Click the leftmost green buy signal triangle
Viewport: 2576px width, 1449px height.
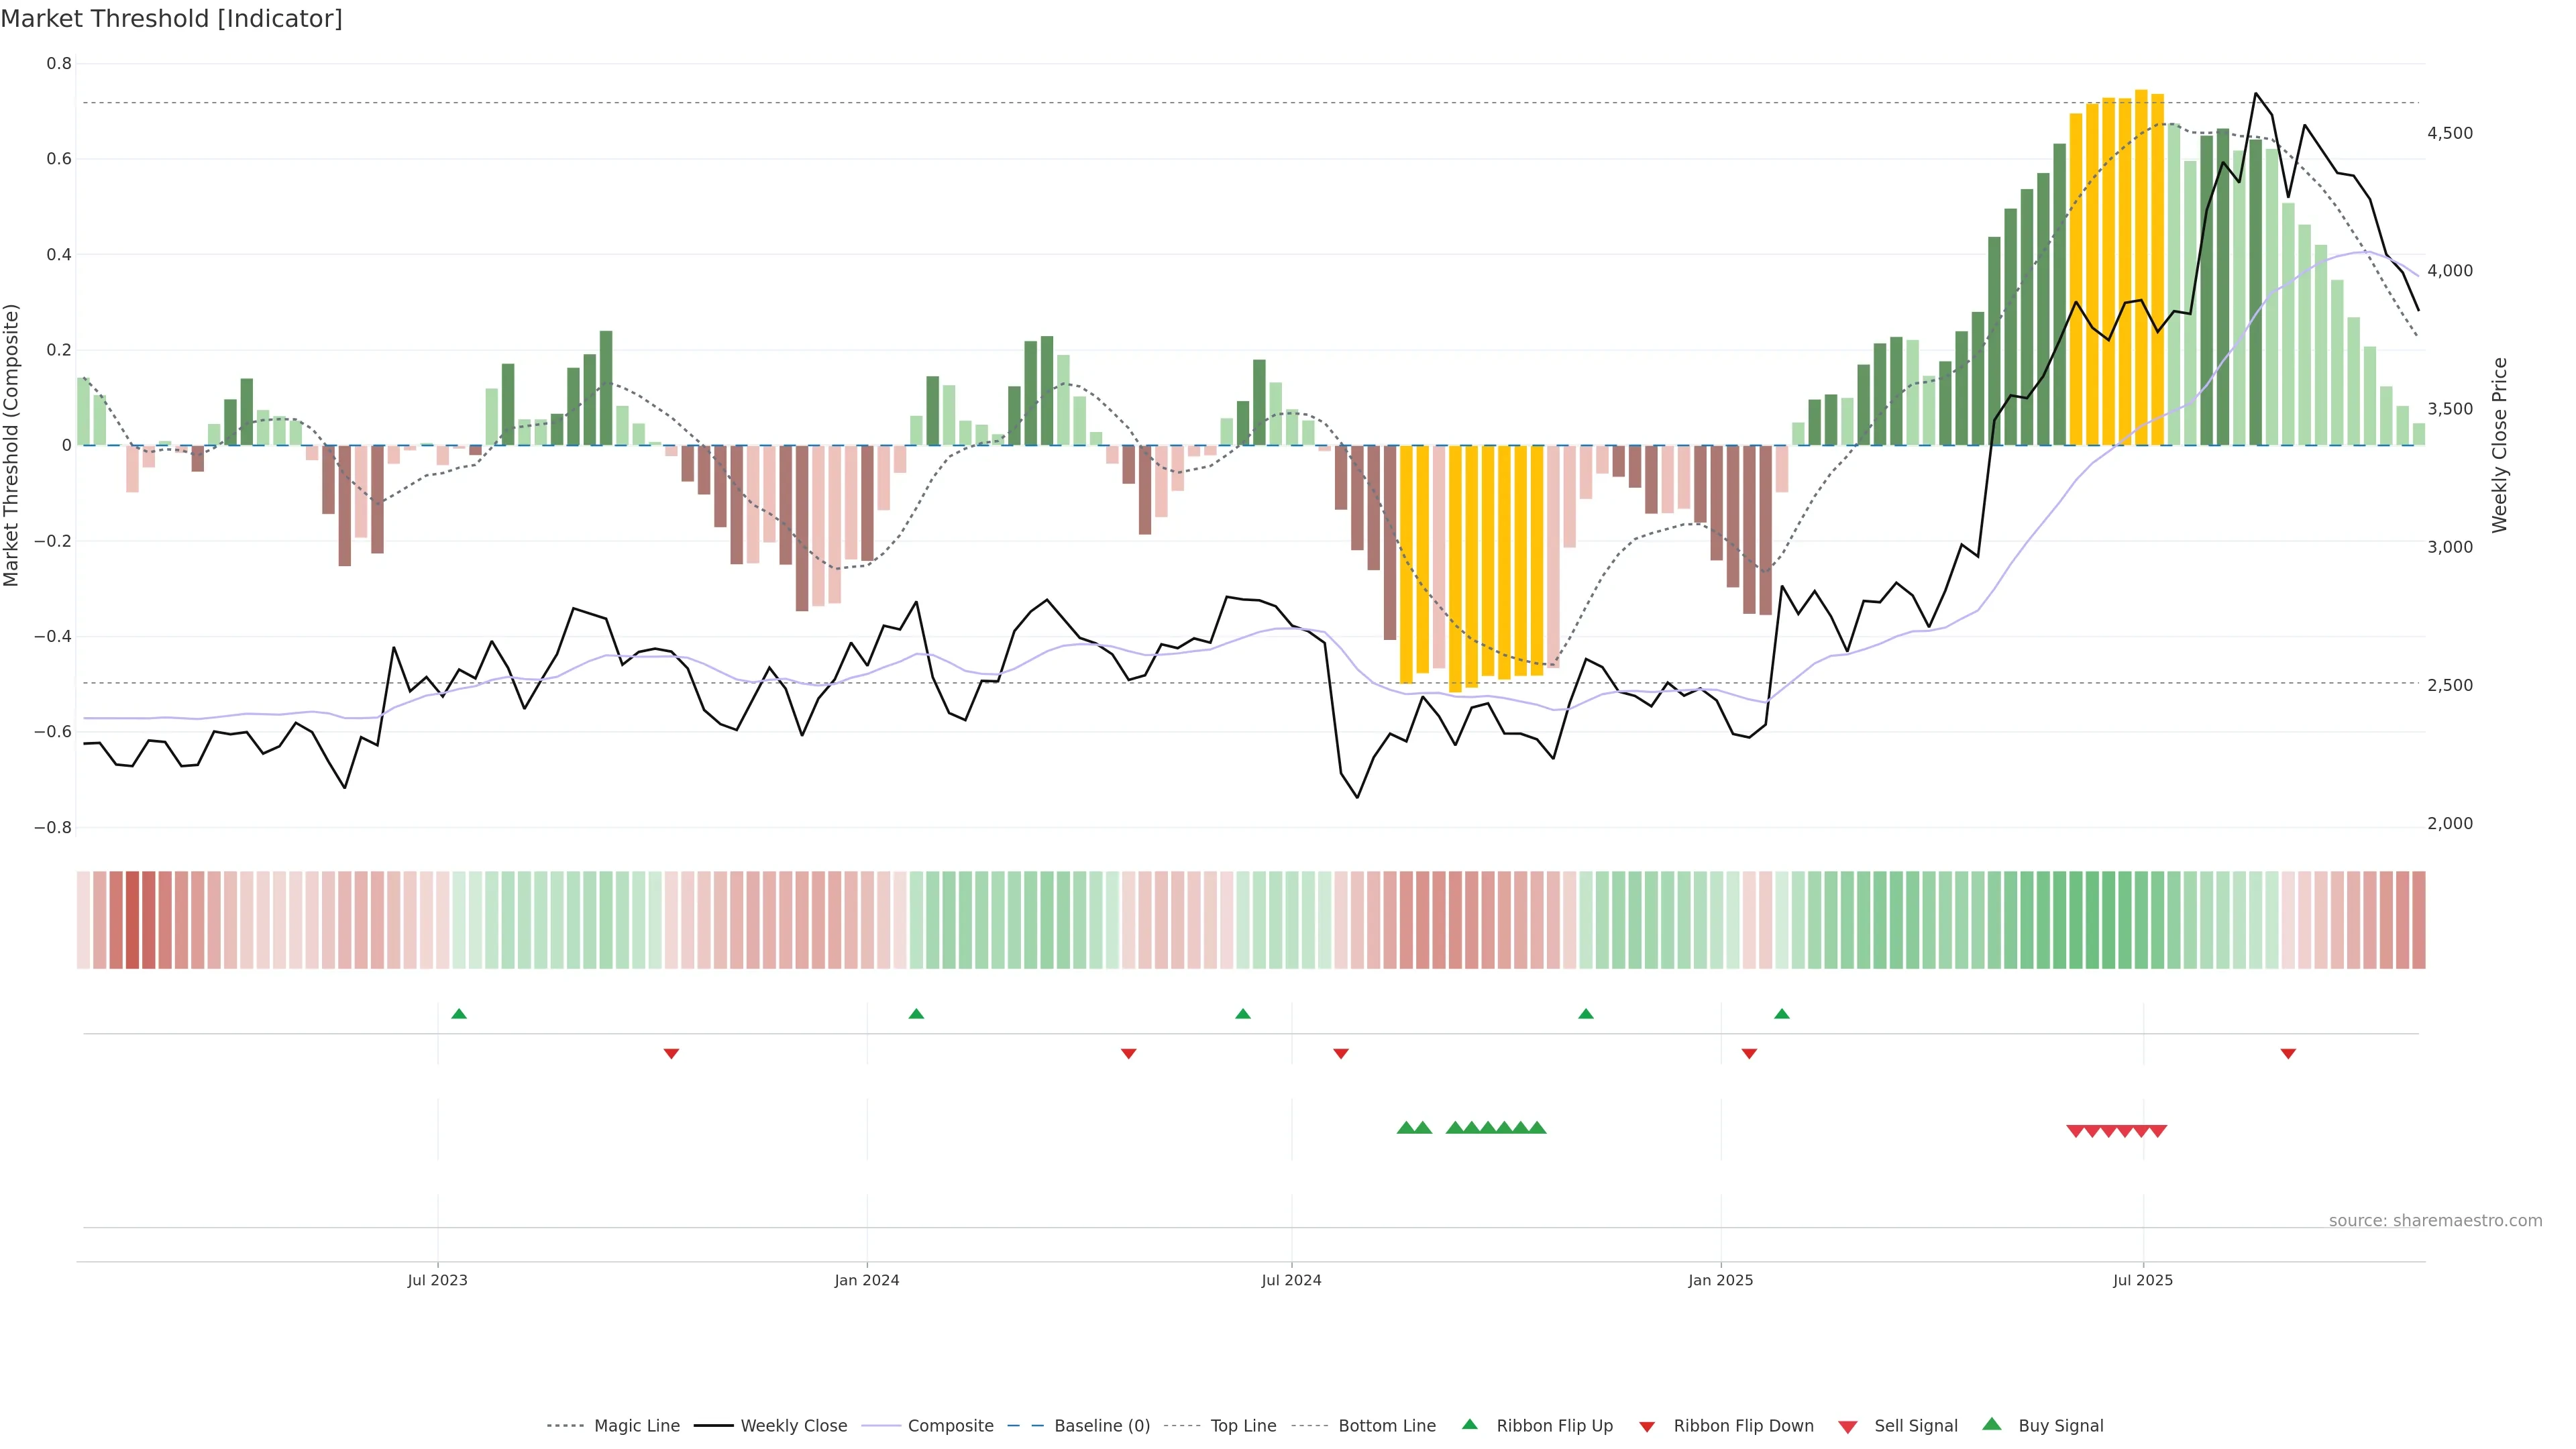(x=1406, y=1128)
